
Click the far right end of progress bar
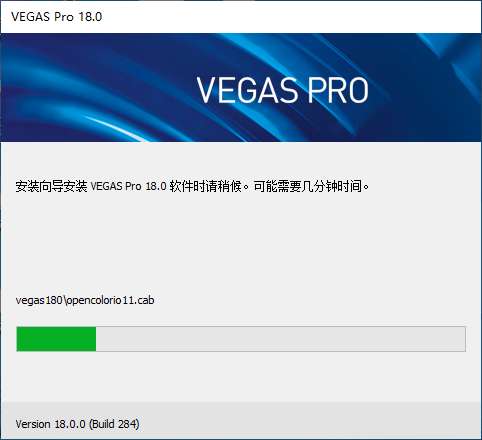pos(462,339)
